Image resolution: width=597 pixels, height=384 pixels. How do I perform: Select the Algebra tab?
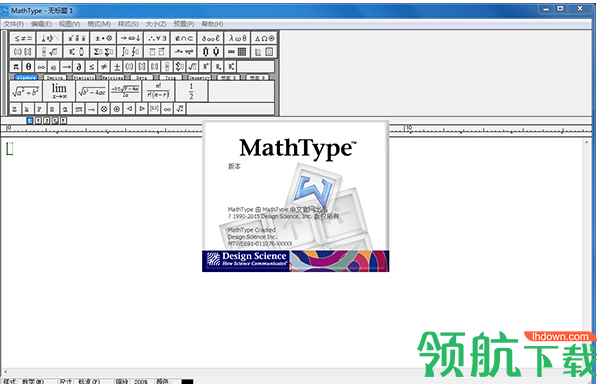(26, 78)
